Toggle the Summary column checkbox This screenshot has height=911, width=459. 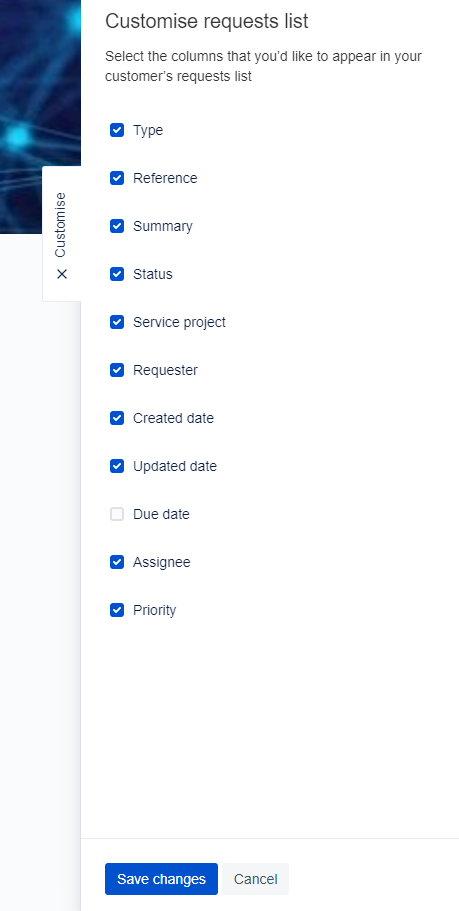point(117,226)
